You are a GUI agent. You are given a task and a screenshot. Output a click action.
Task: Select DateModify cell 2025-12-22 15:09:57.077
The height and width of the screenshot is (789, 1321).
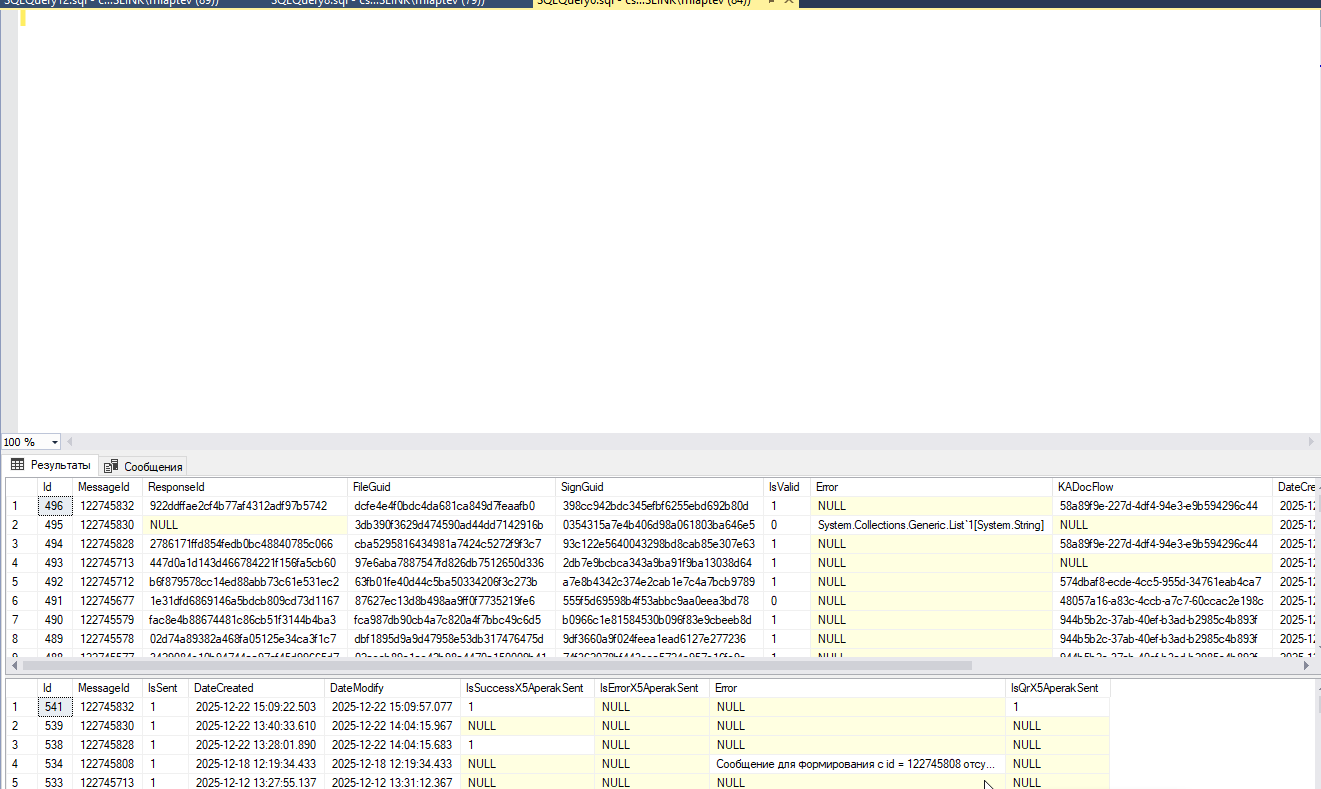coord(393,707)
